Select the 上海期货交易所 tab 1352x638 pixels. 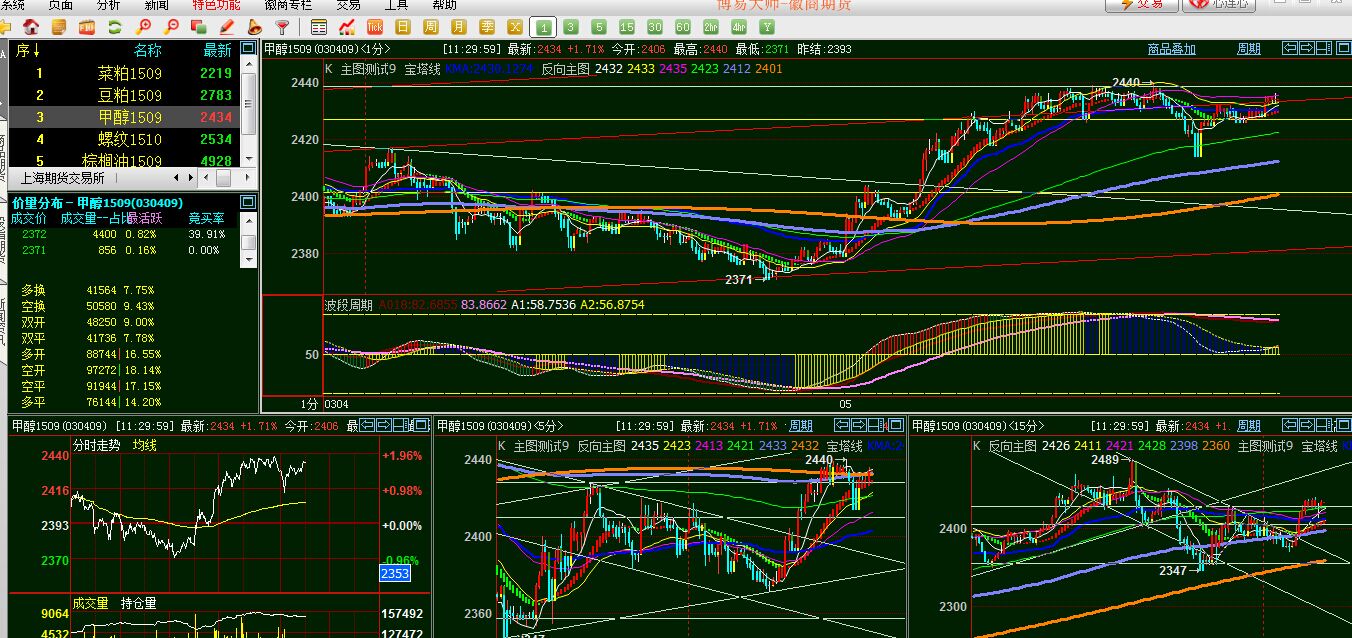(x=63, y=177)
